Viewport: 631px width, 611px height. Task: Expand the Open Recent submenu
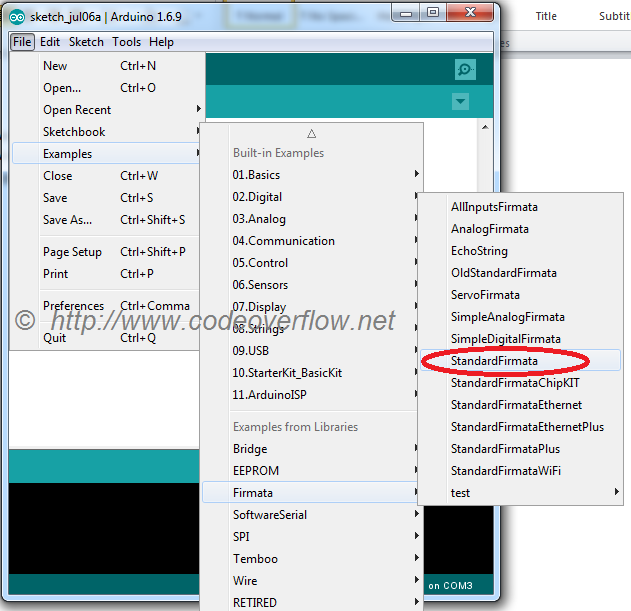106,110
